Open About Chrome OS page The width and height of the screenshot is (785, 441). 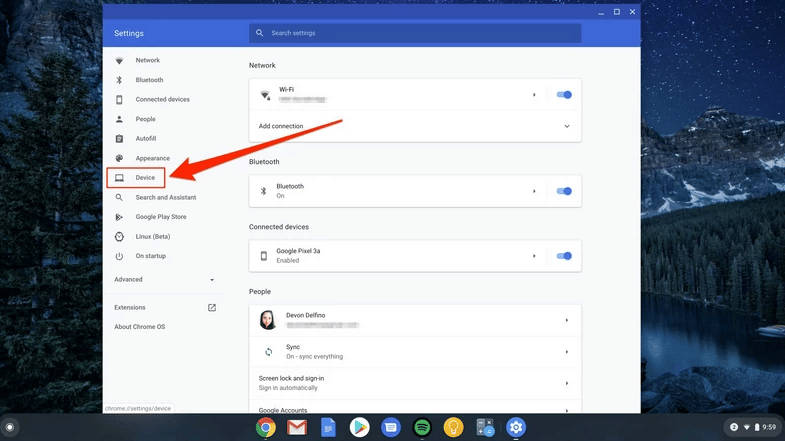coord(140,327)
